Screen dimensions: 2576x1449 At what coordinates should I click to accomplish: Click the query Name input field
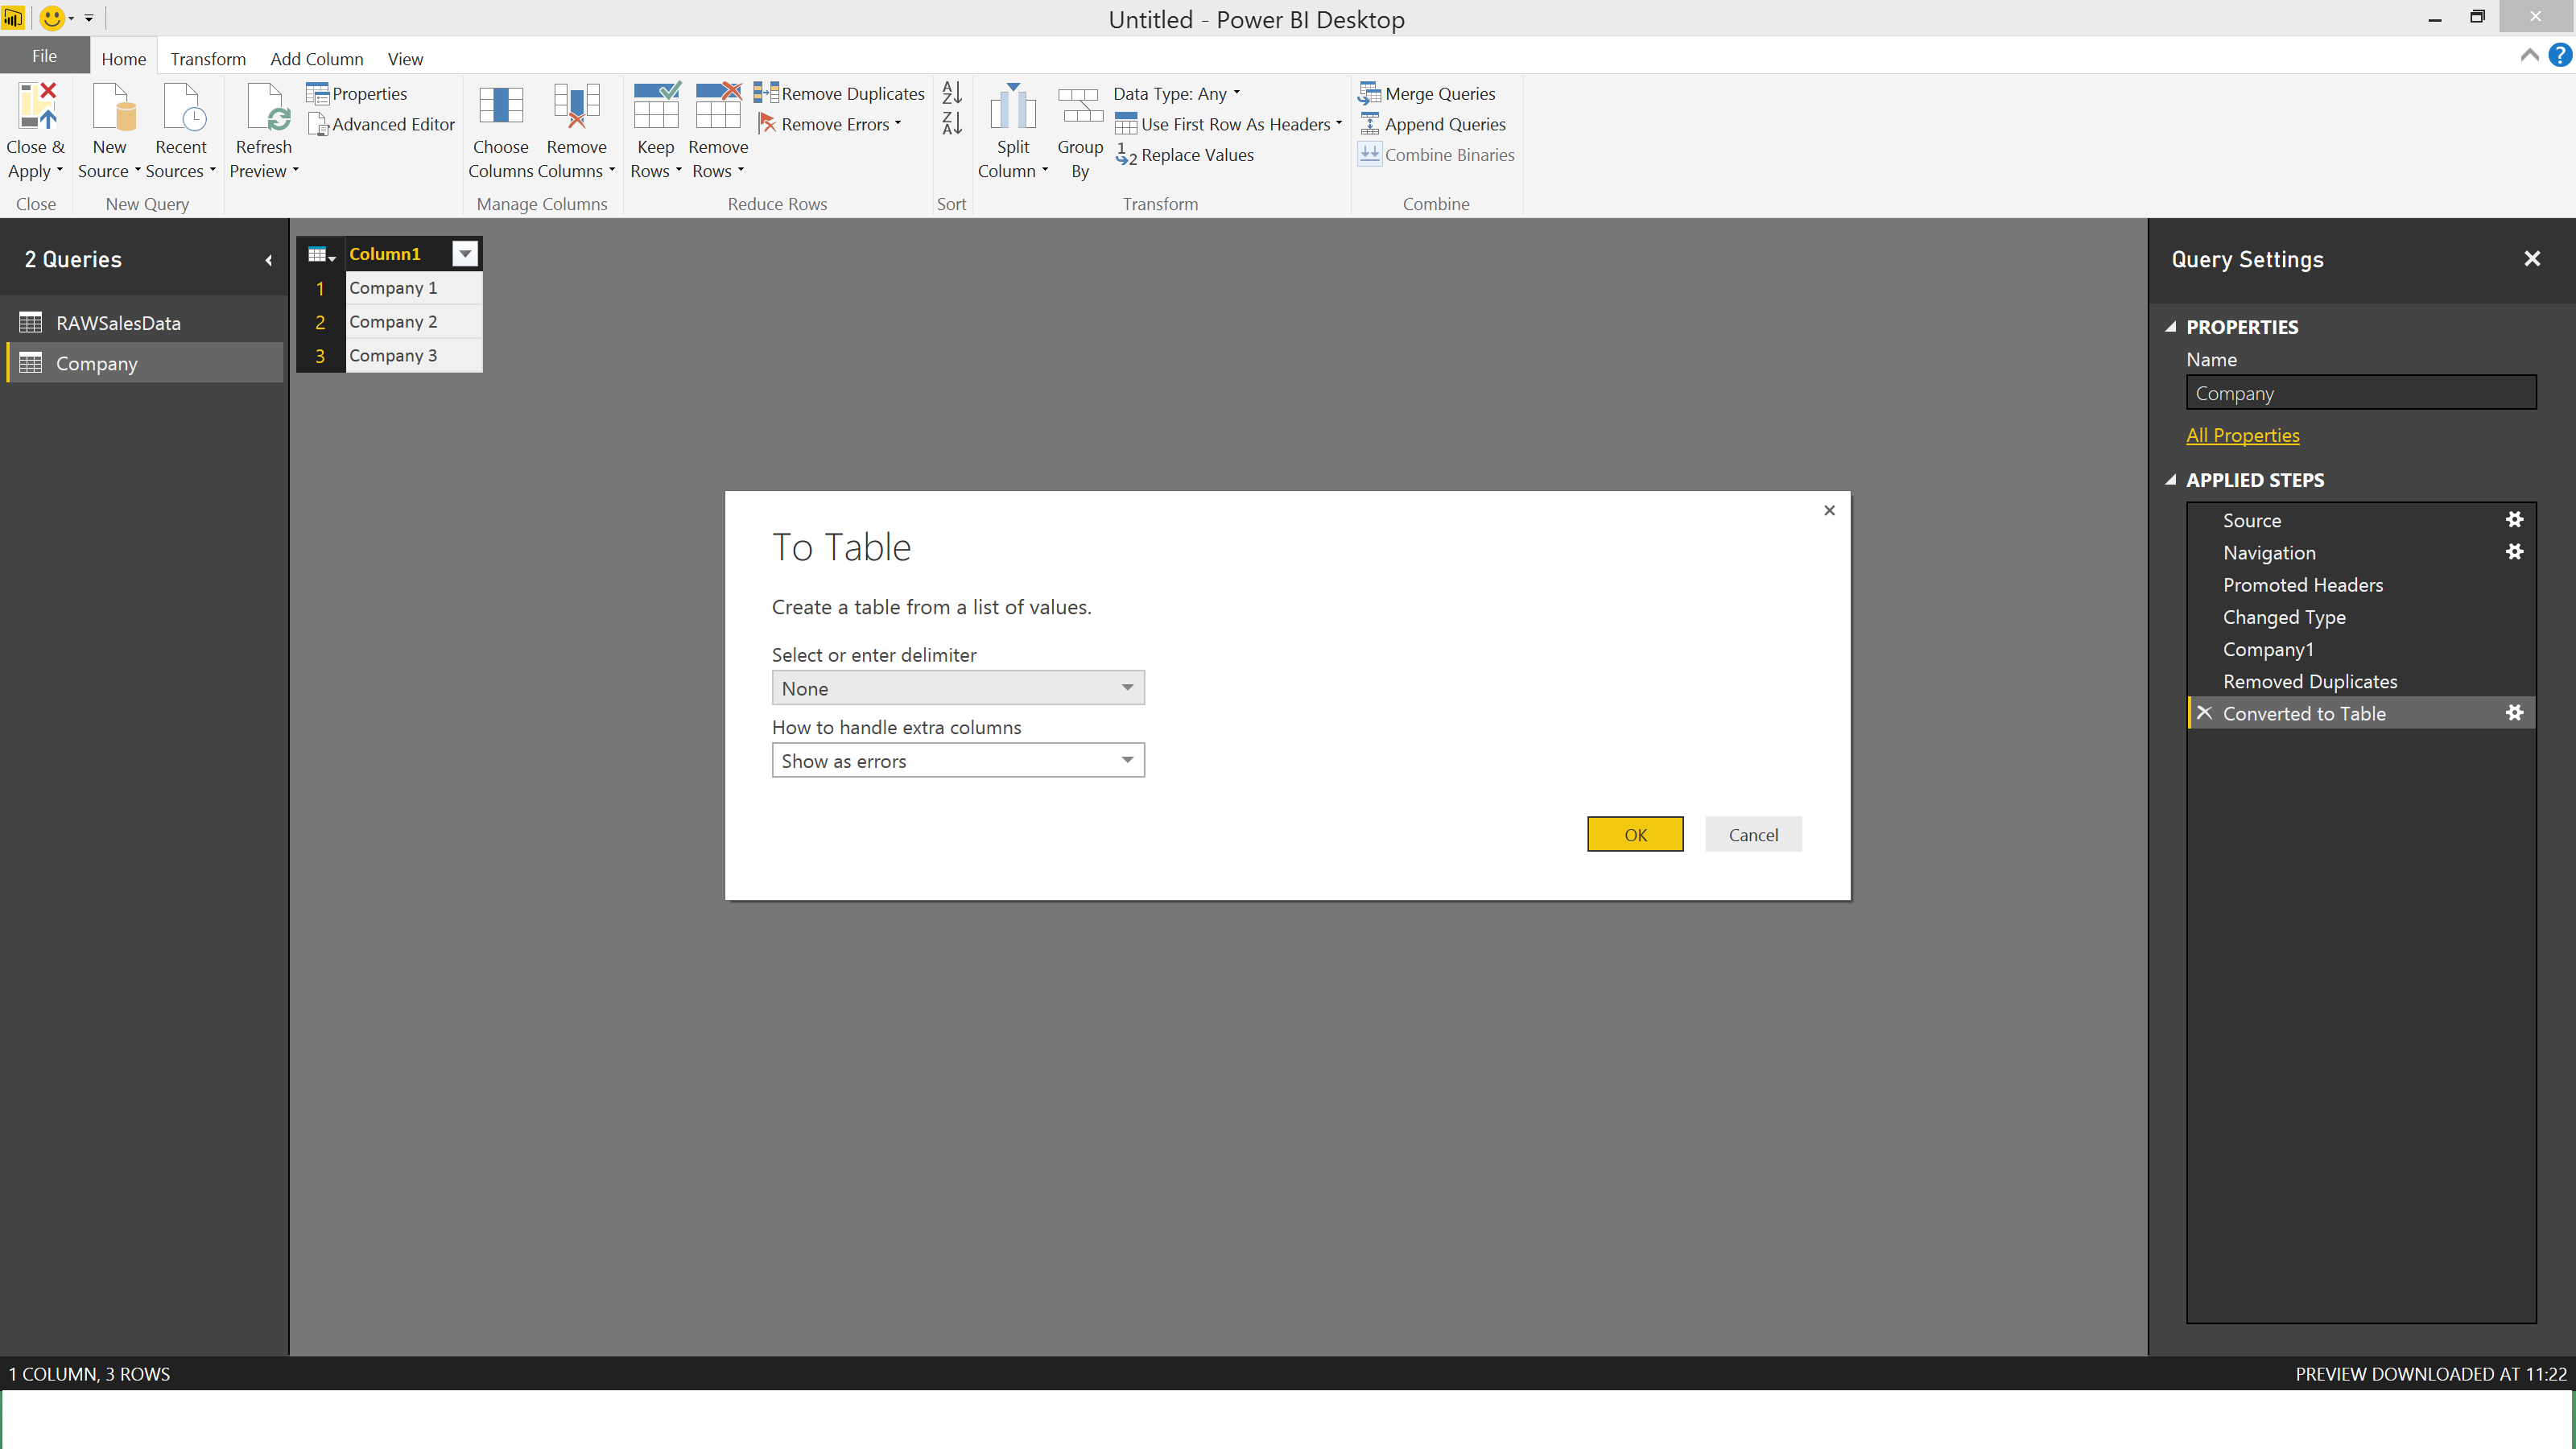[2361, 393]
